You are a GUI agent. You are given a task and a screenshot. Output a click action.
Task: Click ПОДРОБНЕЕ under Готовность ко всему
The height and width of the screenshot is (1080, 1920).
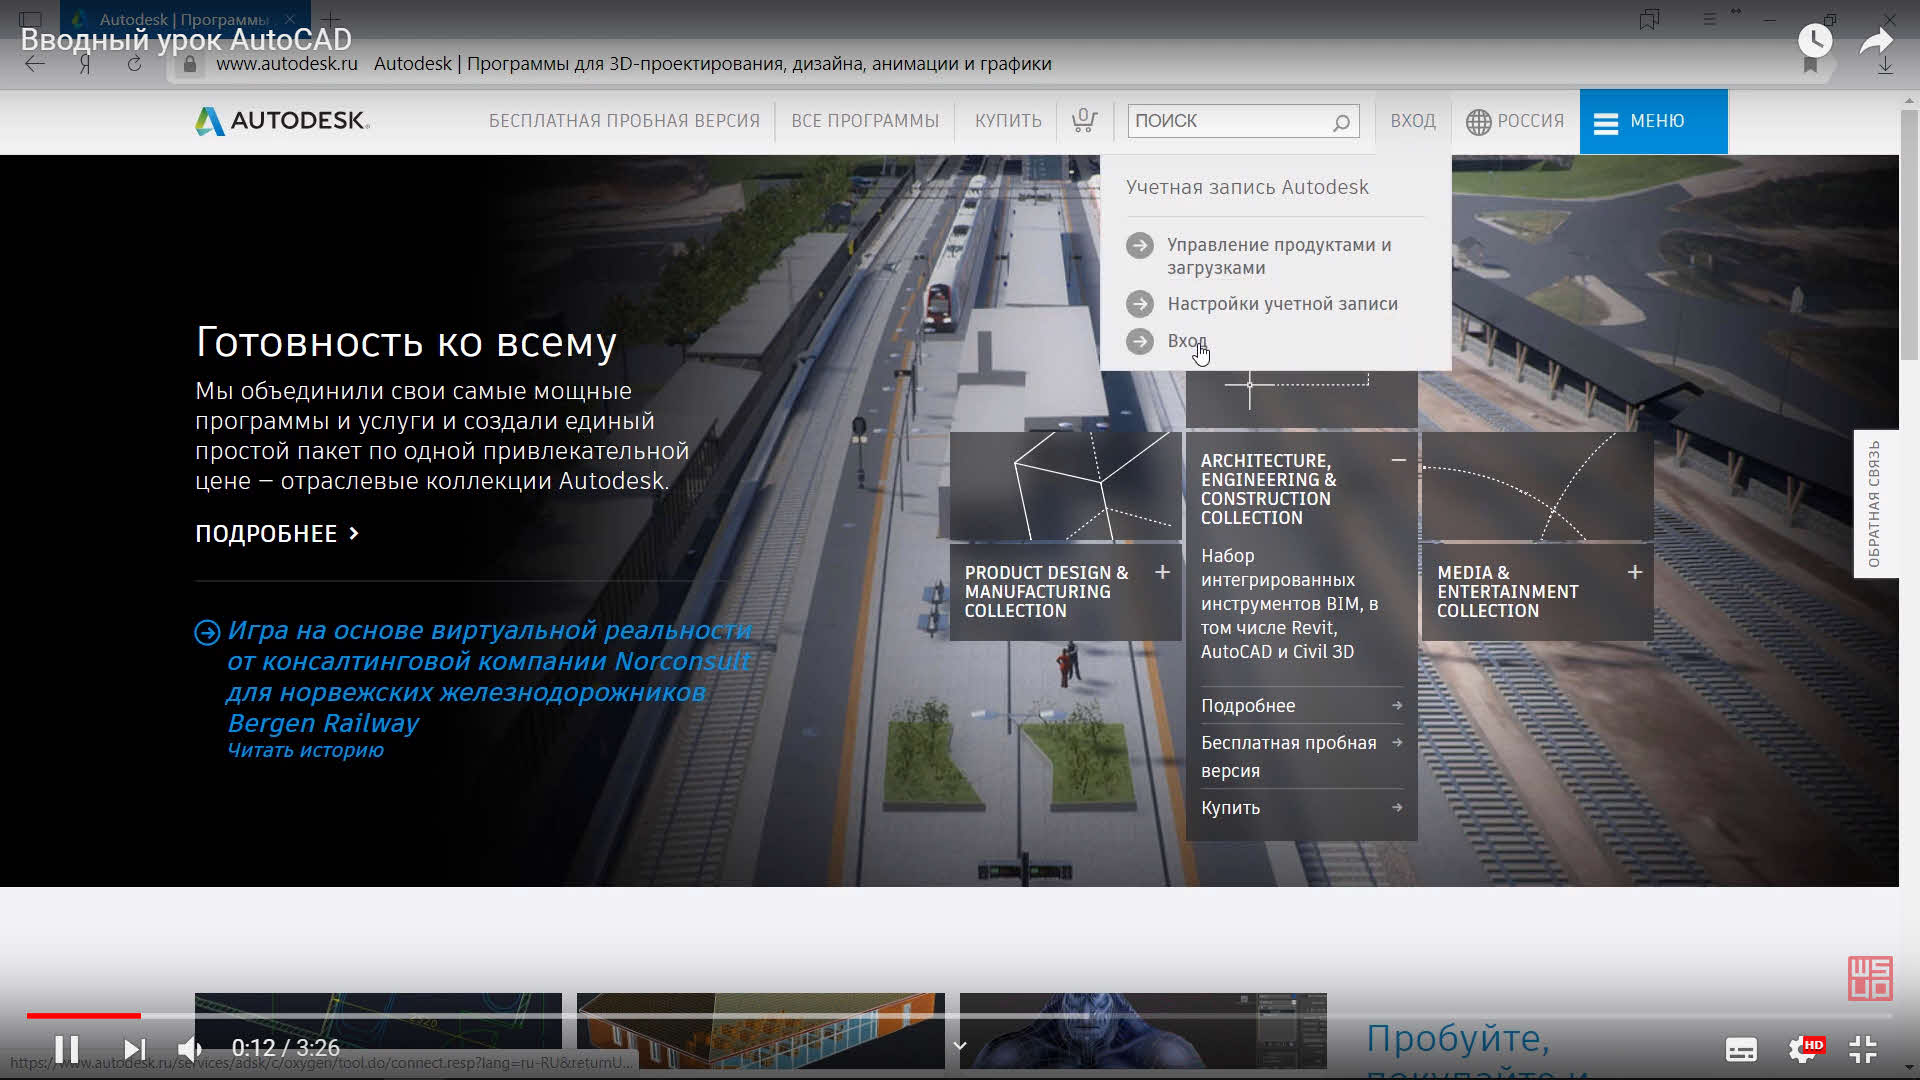[276, 534]
